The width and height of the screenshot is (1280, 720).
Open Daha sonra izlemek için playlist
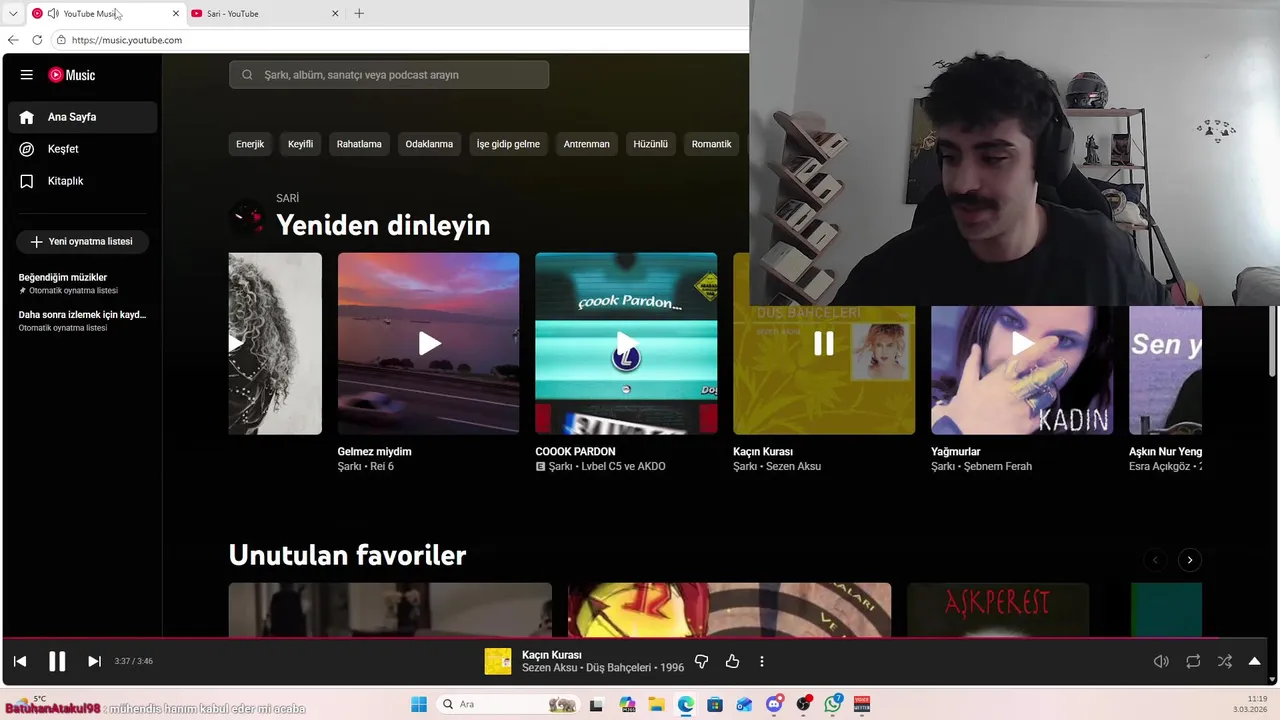pyautogui.click(x=82, y=320)
